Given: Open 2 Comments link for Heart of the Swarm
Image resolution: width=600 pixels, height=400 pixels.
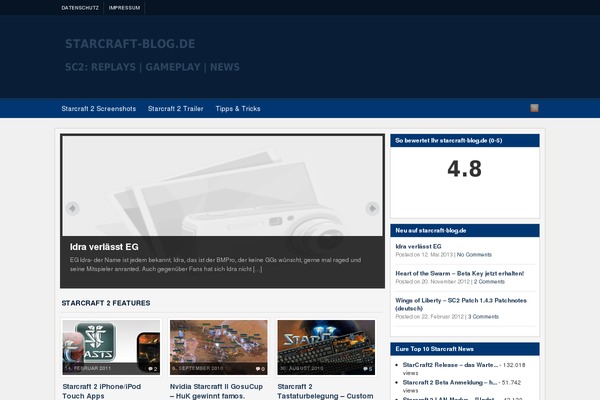Looking at the screenshot, I should coord(489,282).
